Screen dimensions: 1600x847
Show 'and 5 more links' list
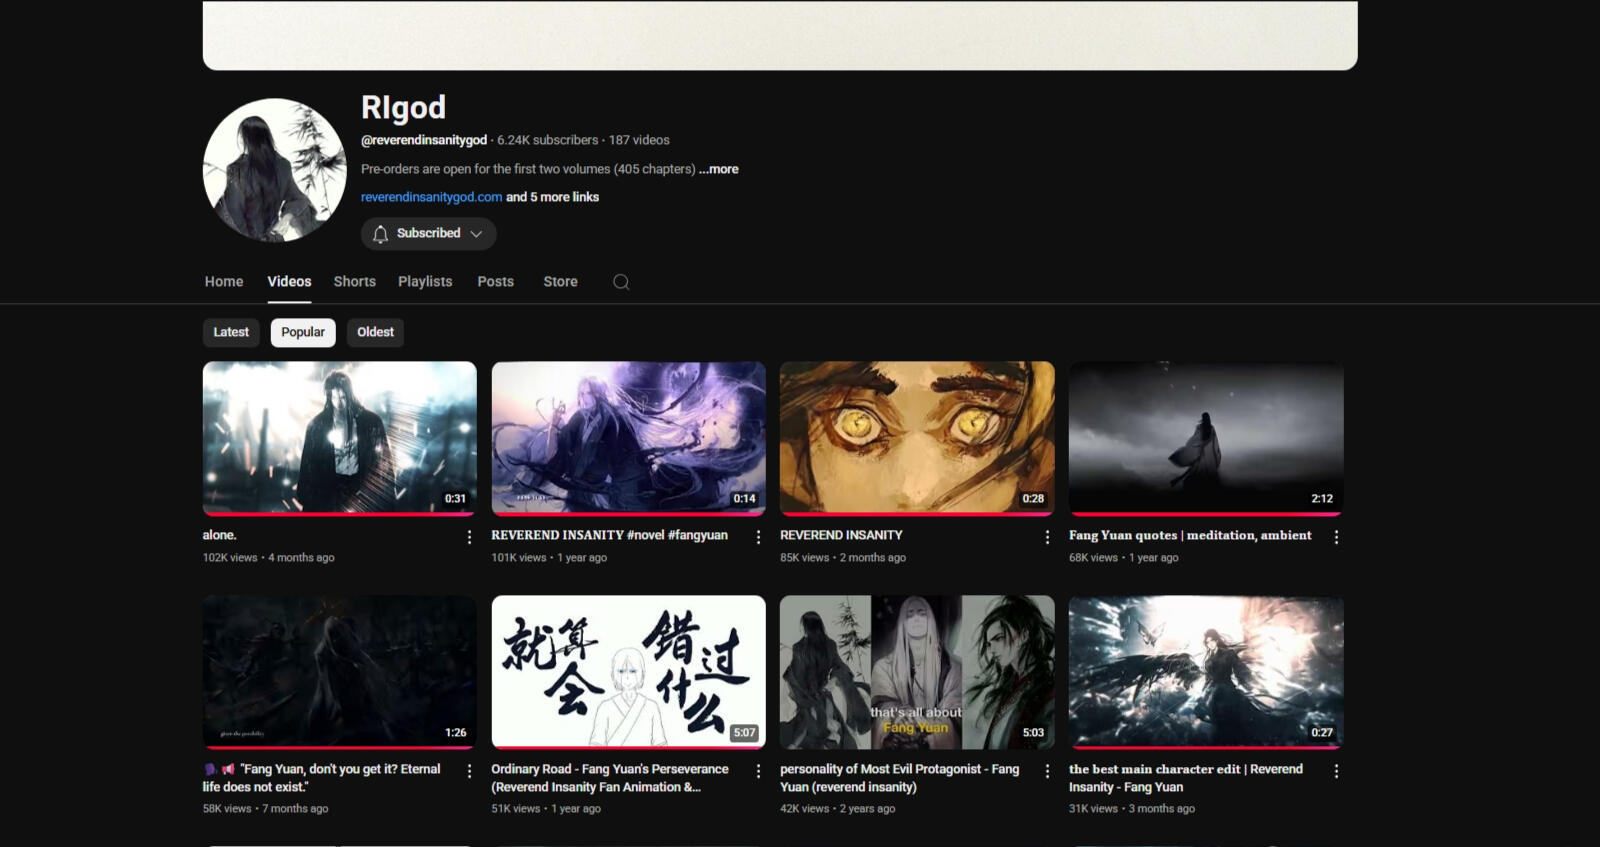click(553, 197)
